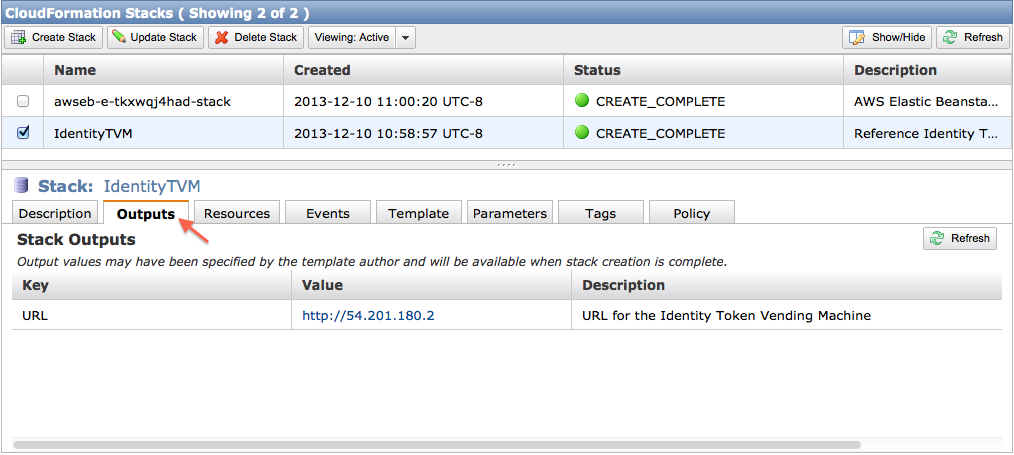Image resolution: width=1014 pixels, height=455 pixels.
Task: Click green status icon for awseb stack
Action: (582, 101)
